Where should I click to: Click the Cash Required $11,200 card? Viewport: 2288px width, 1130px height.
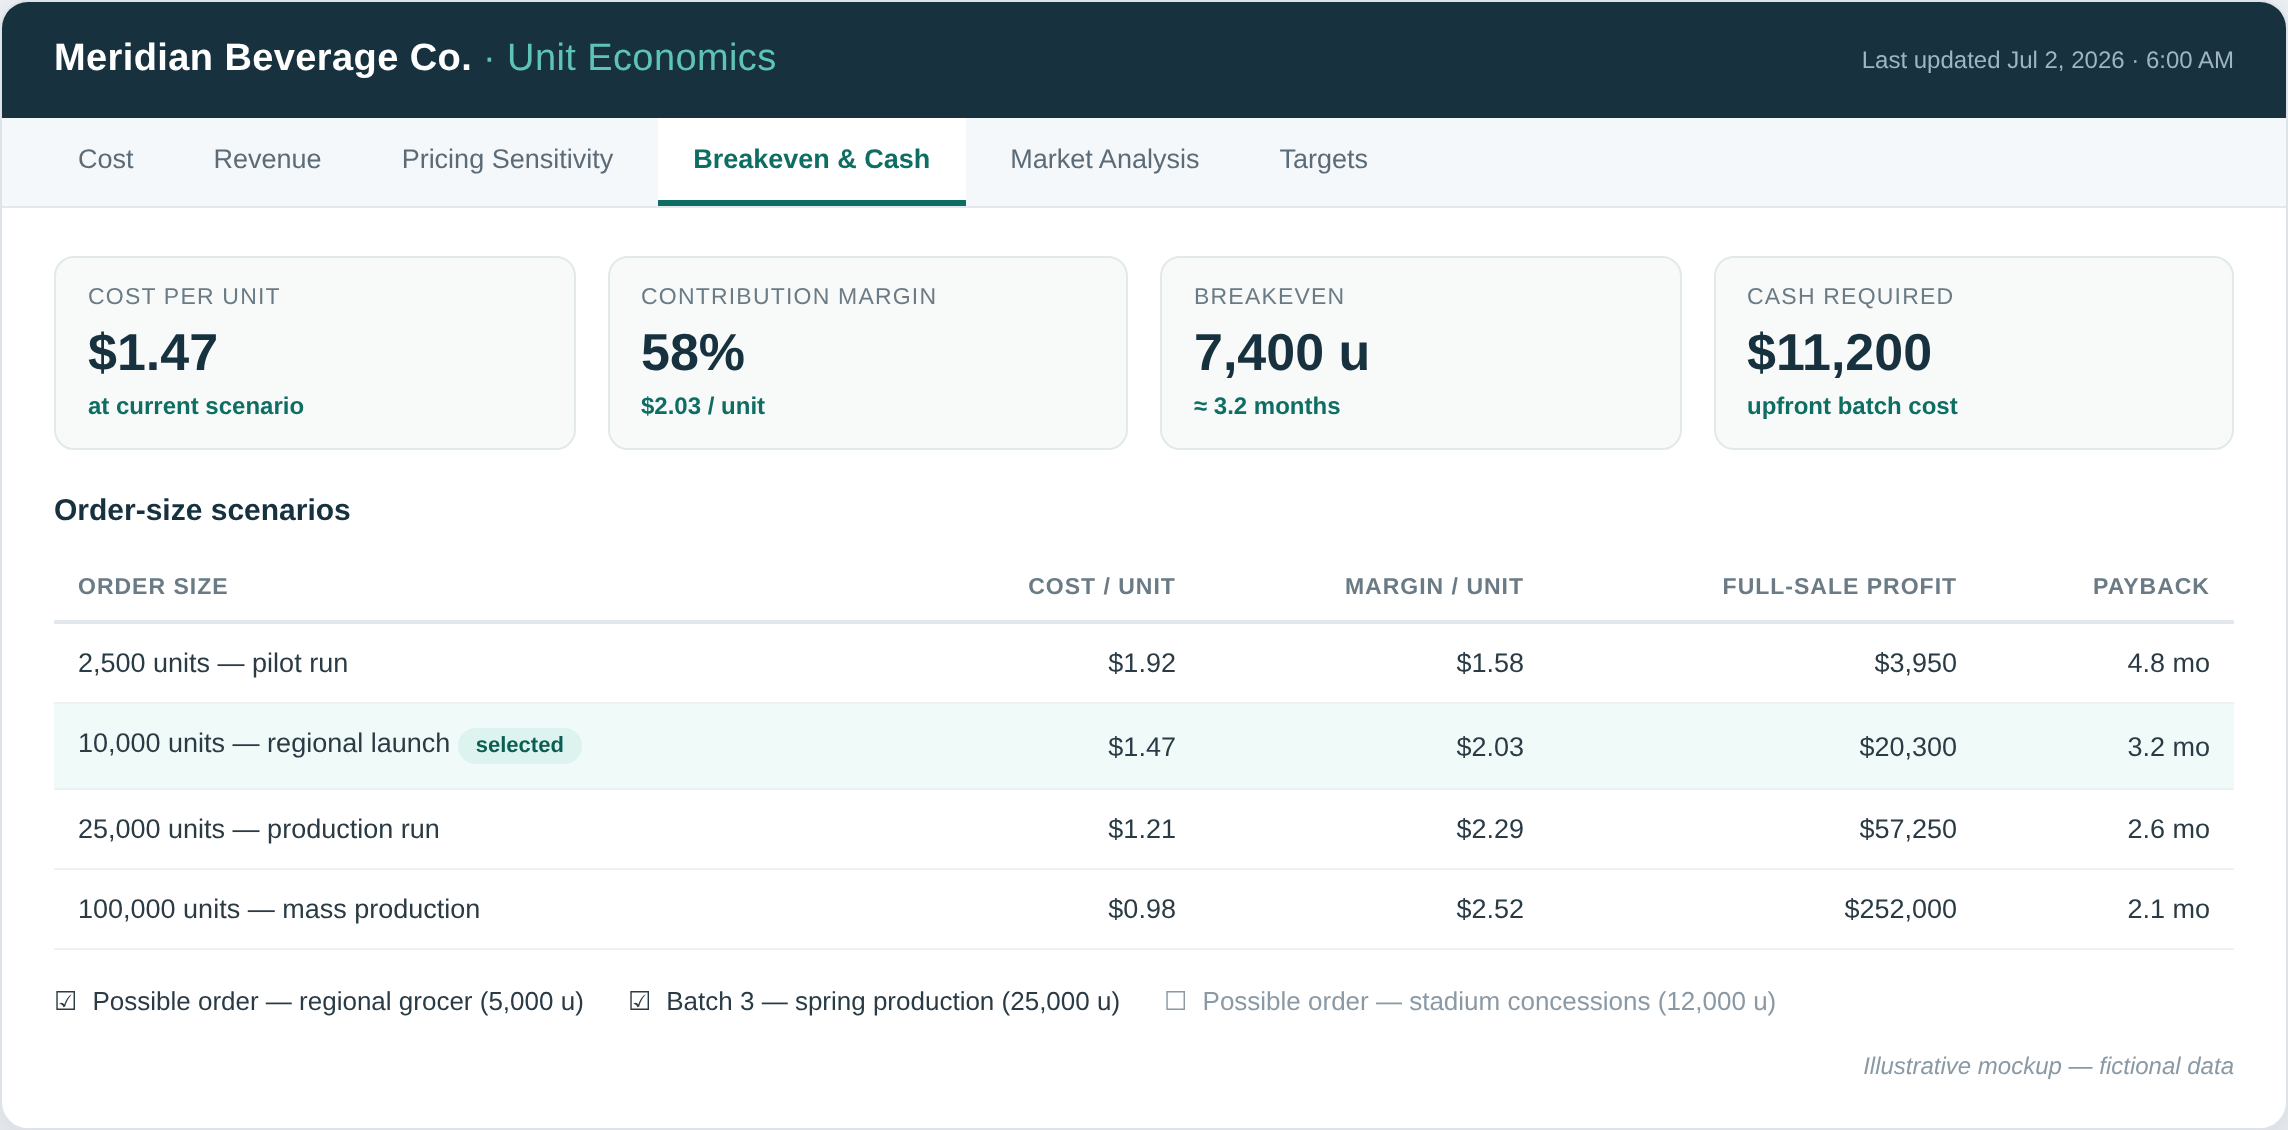point(1974,353)
